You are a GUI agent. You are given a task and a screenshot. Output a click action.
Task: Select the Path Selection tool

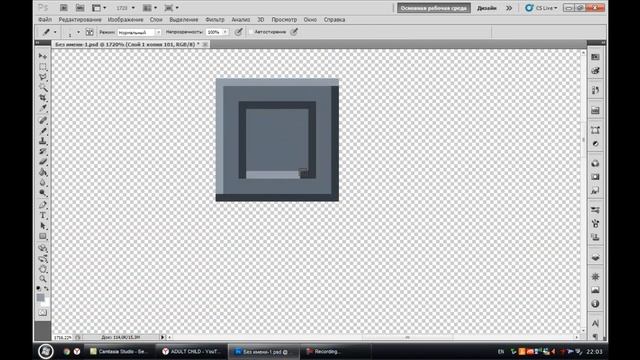click(42, 226)
